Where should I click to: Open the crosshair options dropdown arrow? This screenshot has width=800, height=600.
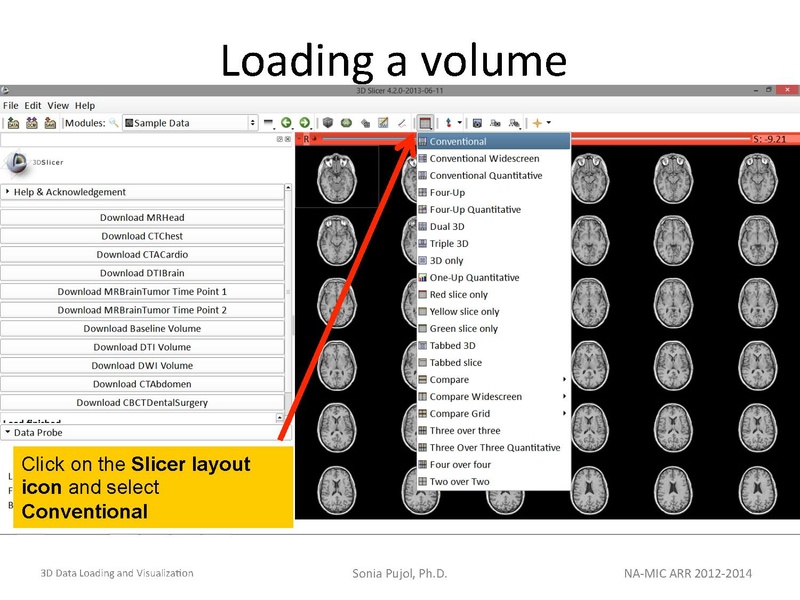click(x=549, y=122)
